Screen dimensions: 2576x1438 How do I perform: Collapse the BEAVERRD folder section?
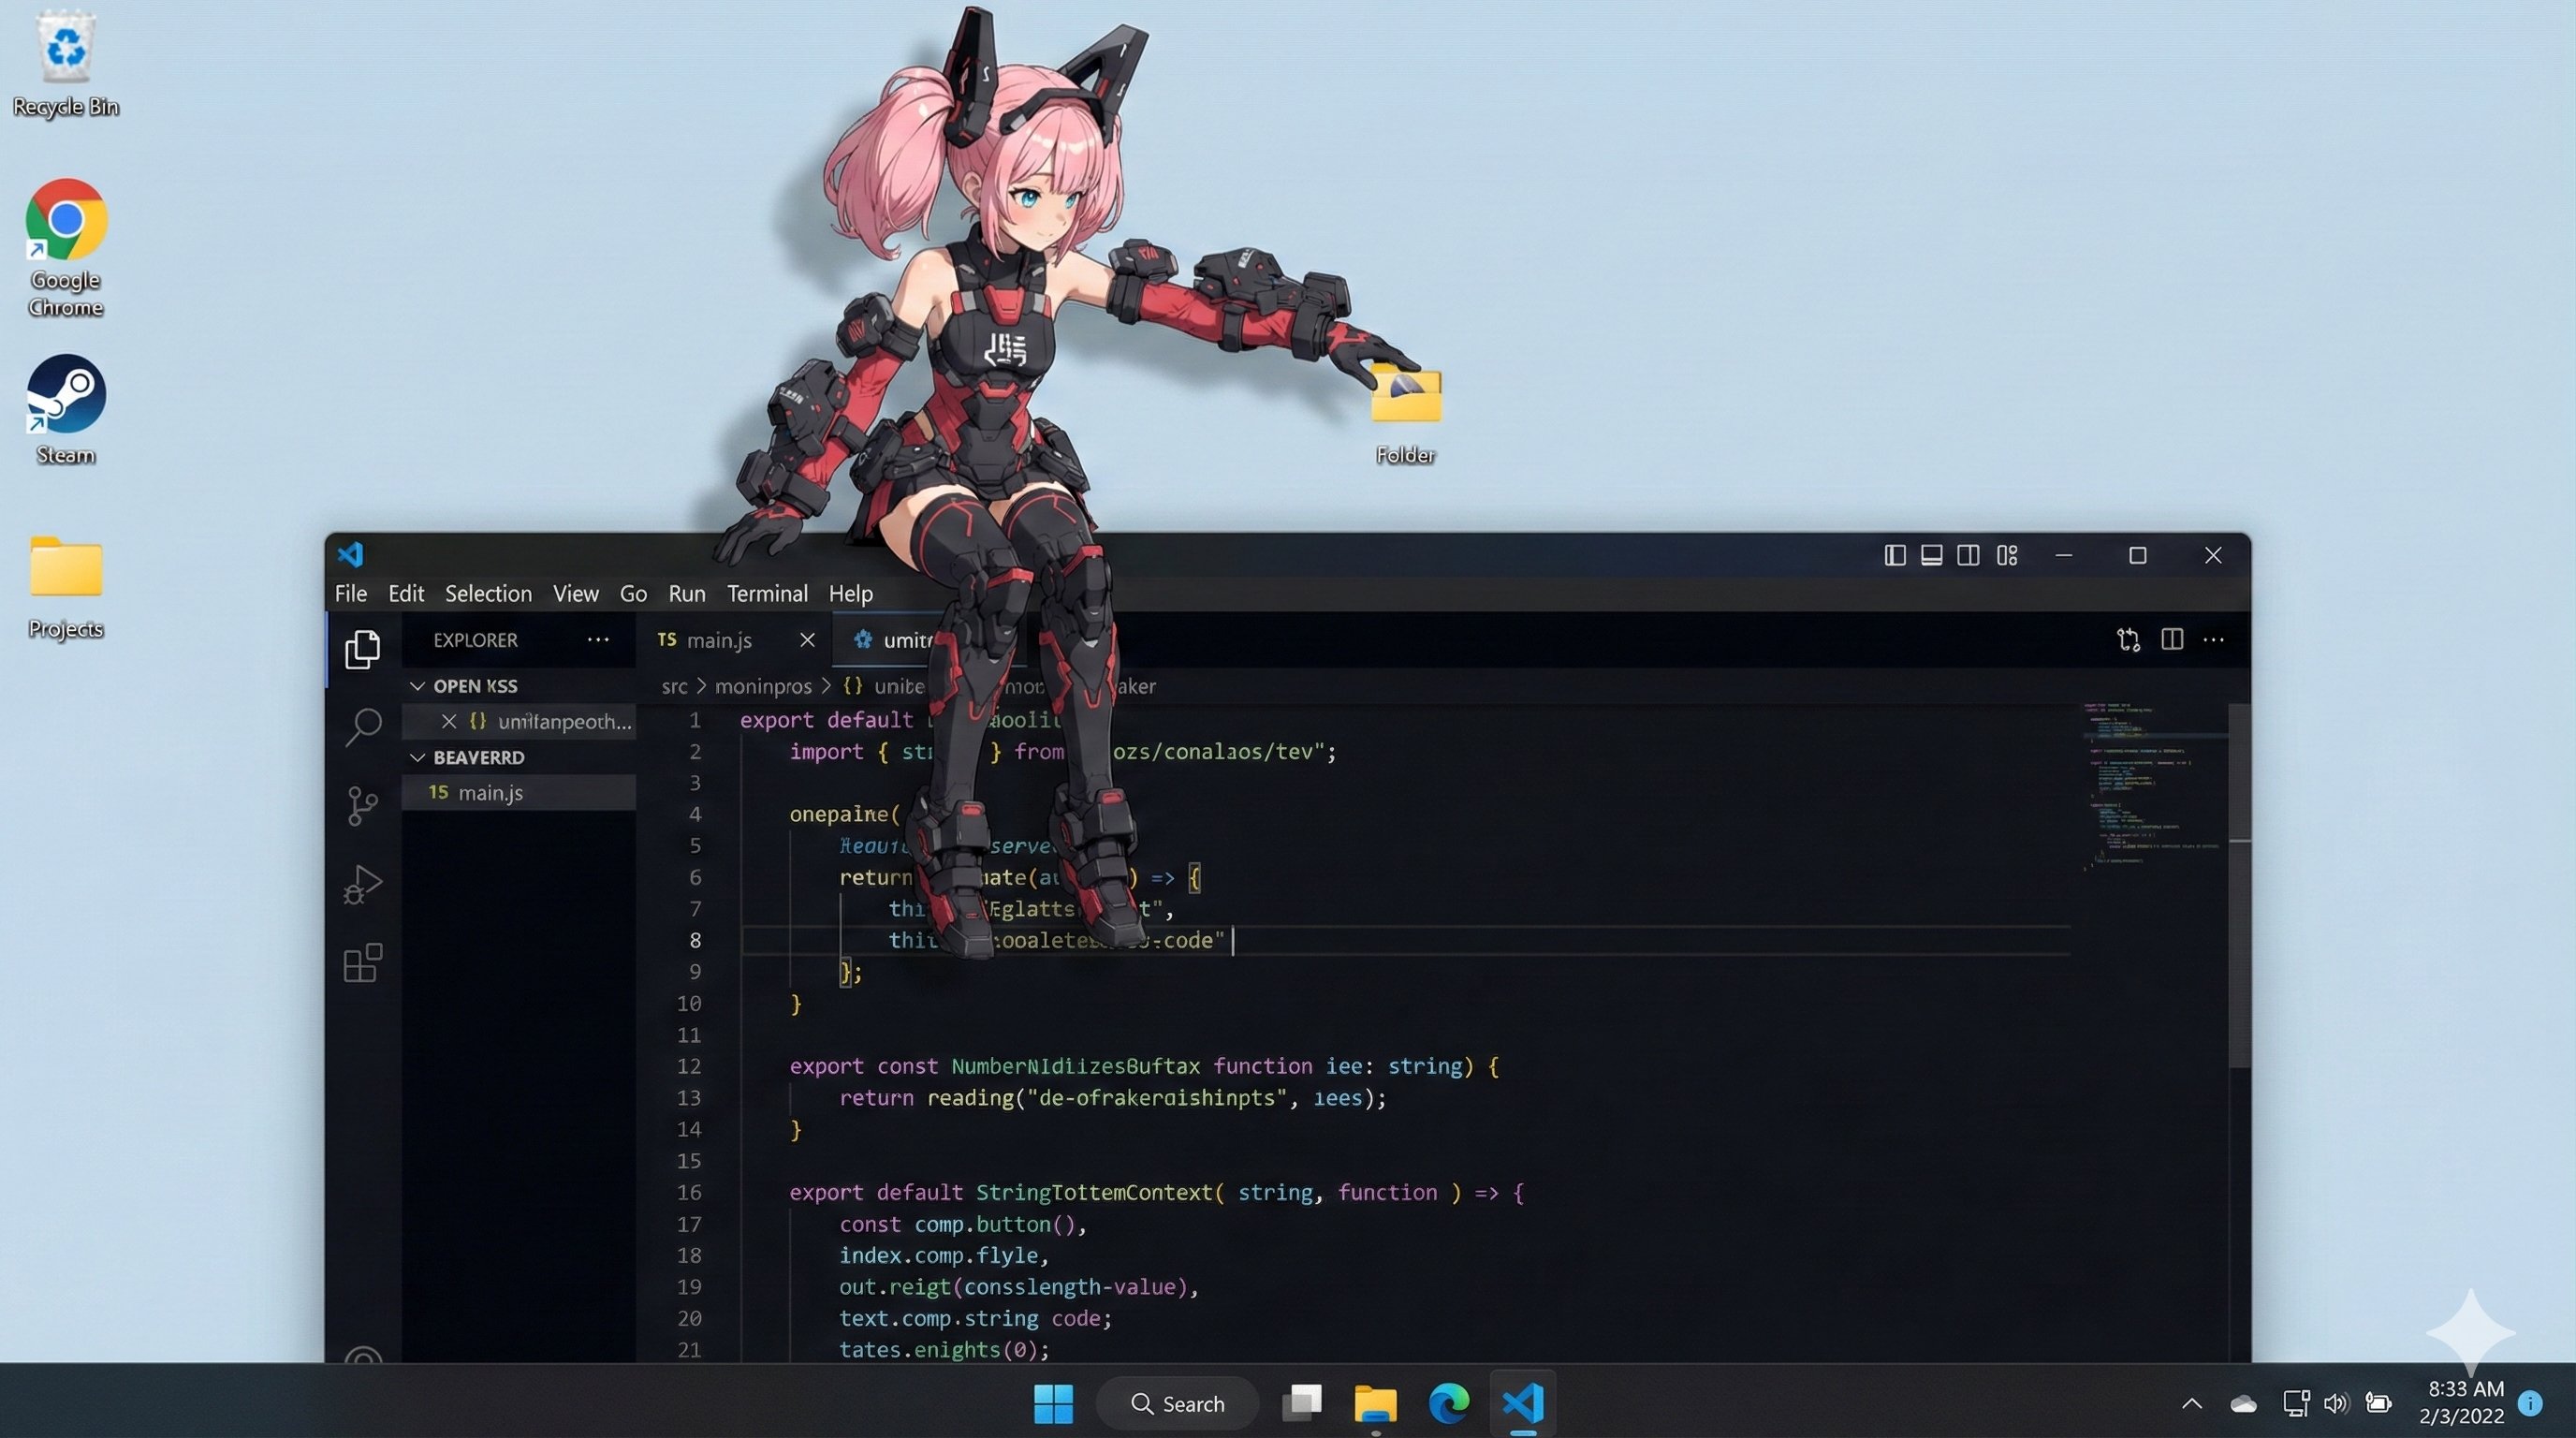click(417, 757)
